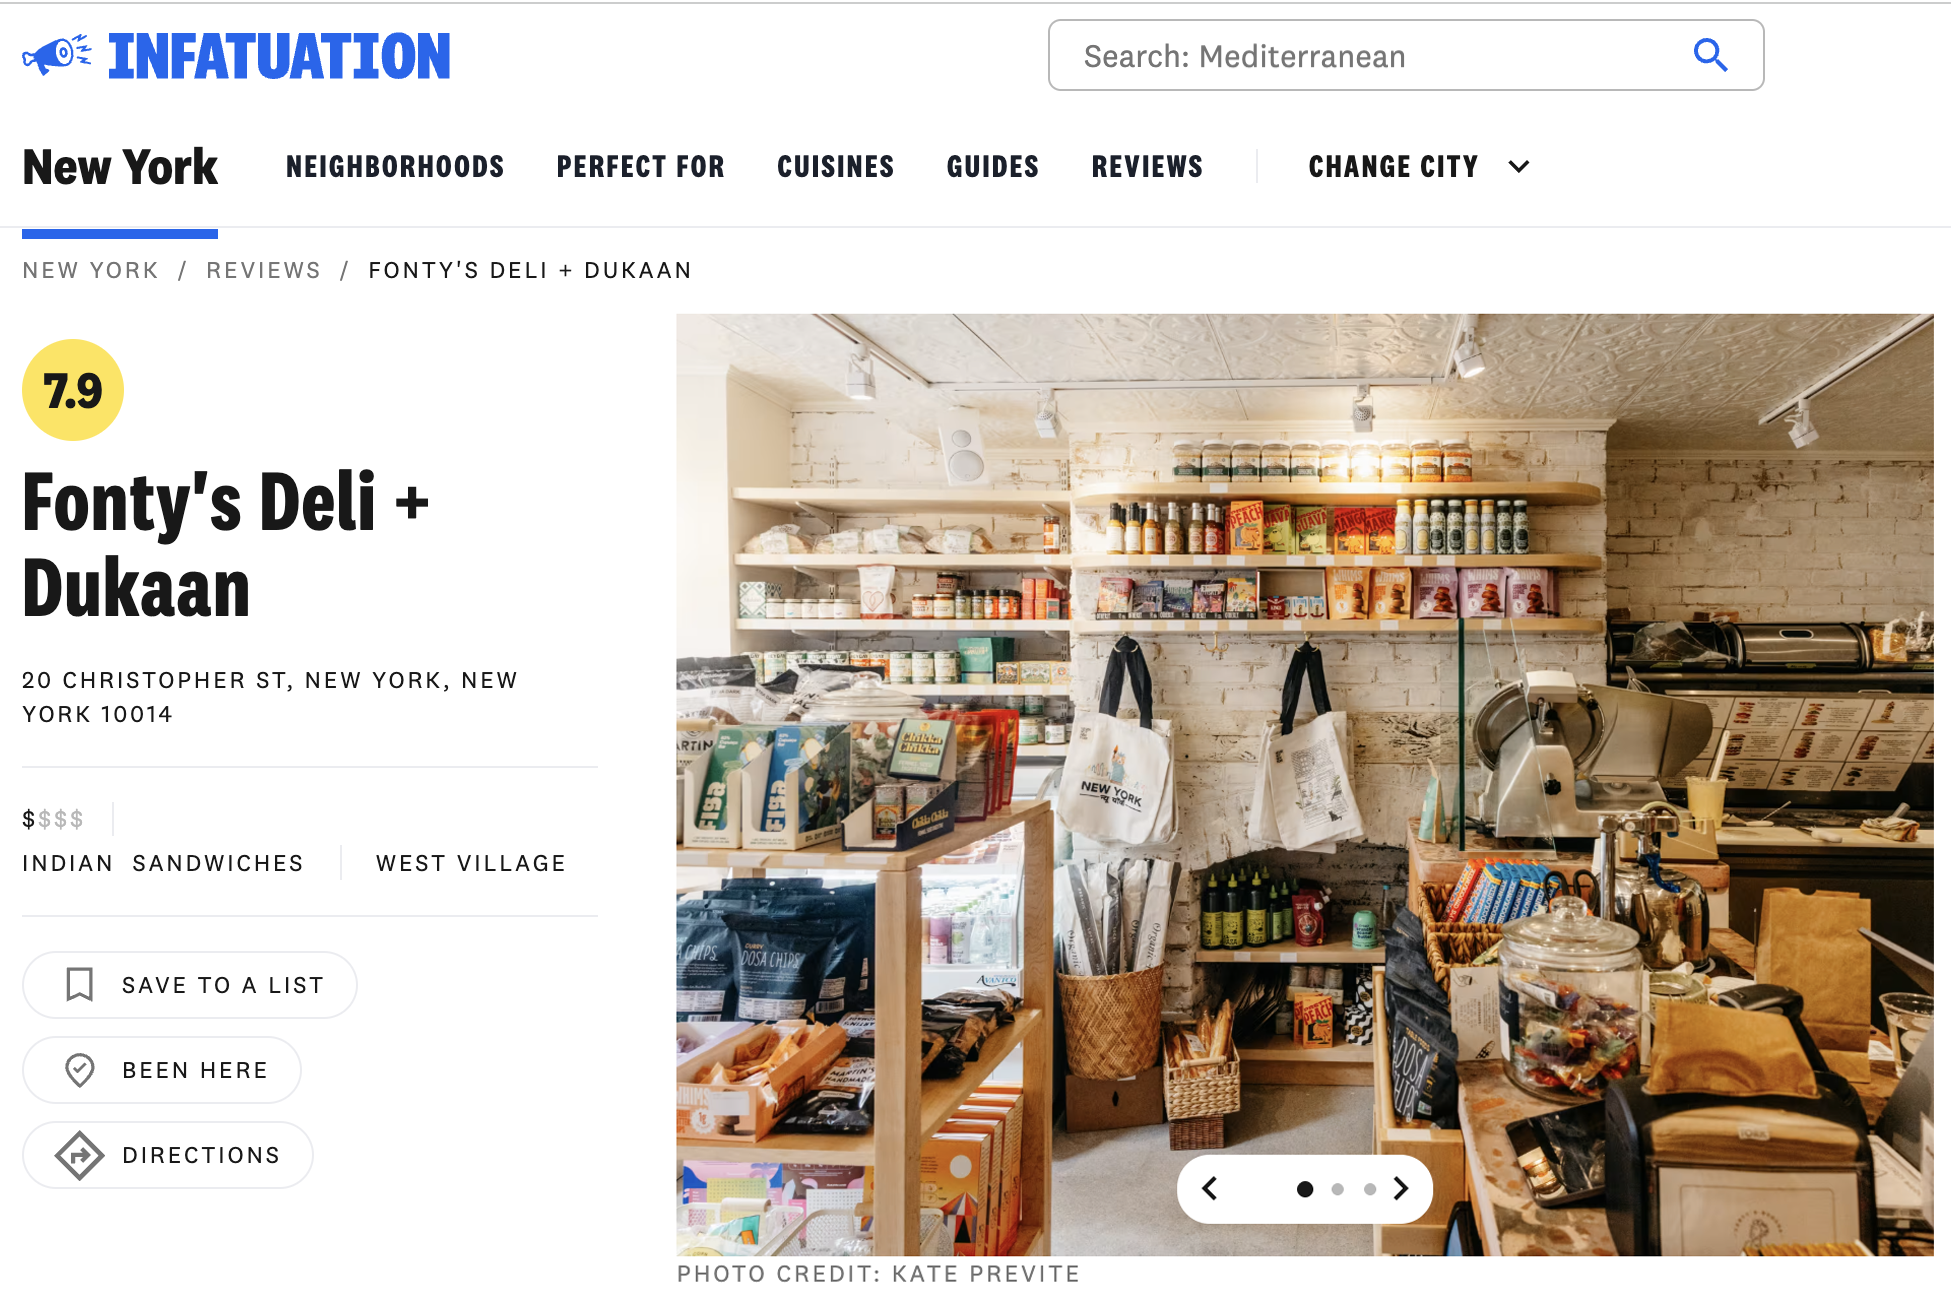Select the first carousel dot

point(1305,1189)
